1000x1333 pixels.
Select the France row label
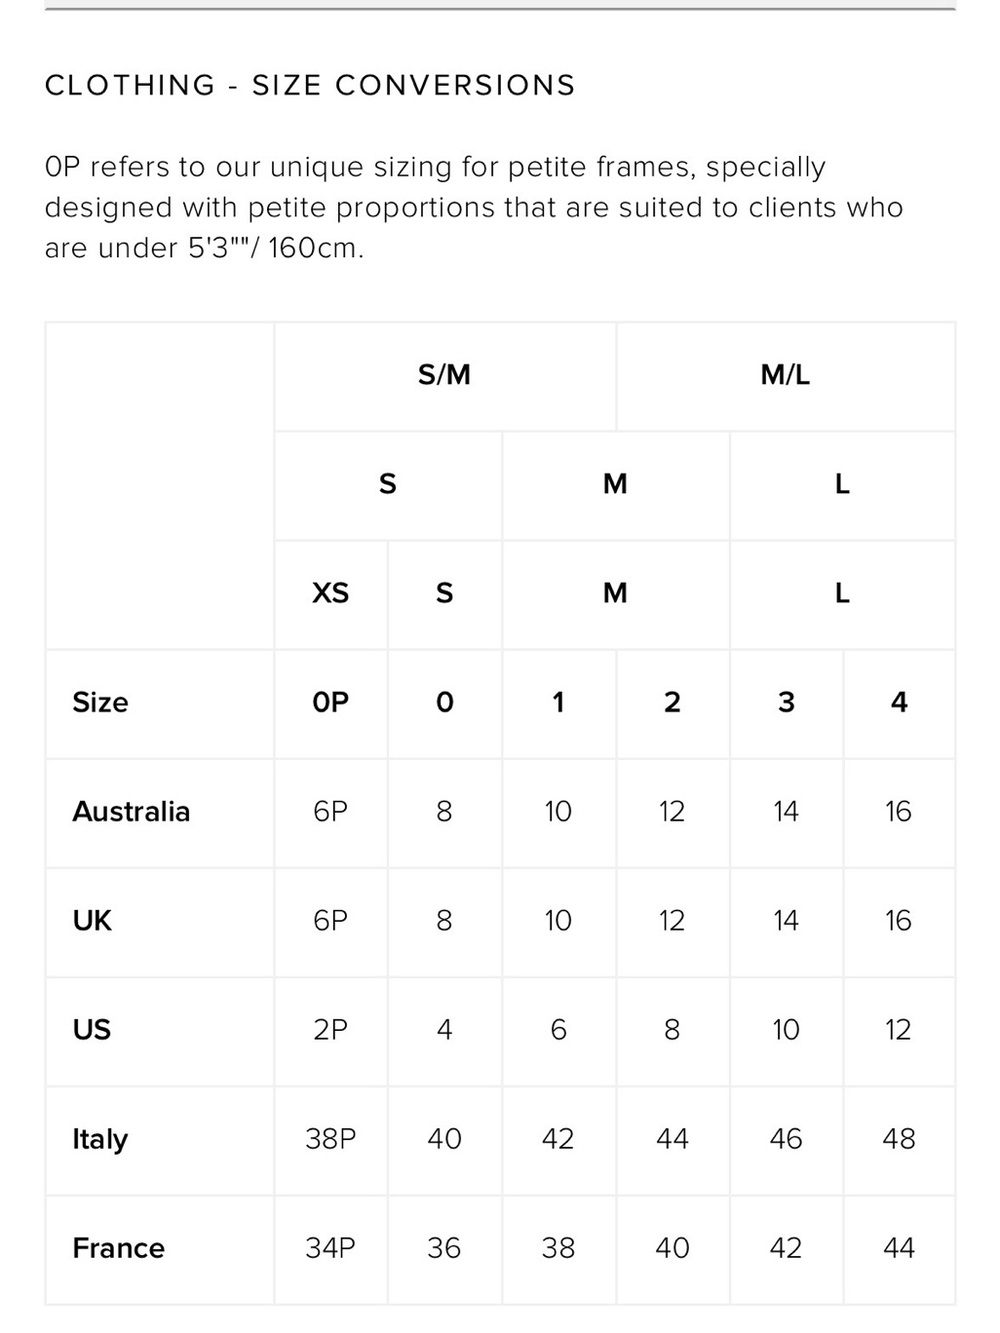point(118,1248)
